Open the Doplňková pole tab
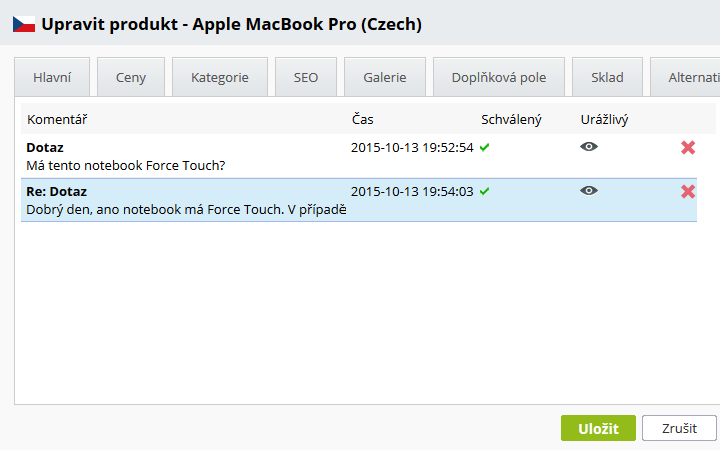Viewport: 720px width, 450px height. pos(499,77)
